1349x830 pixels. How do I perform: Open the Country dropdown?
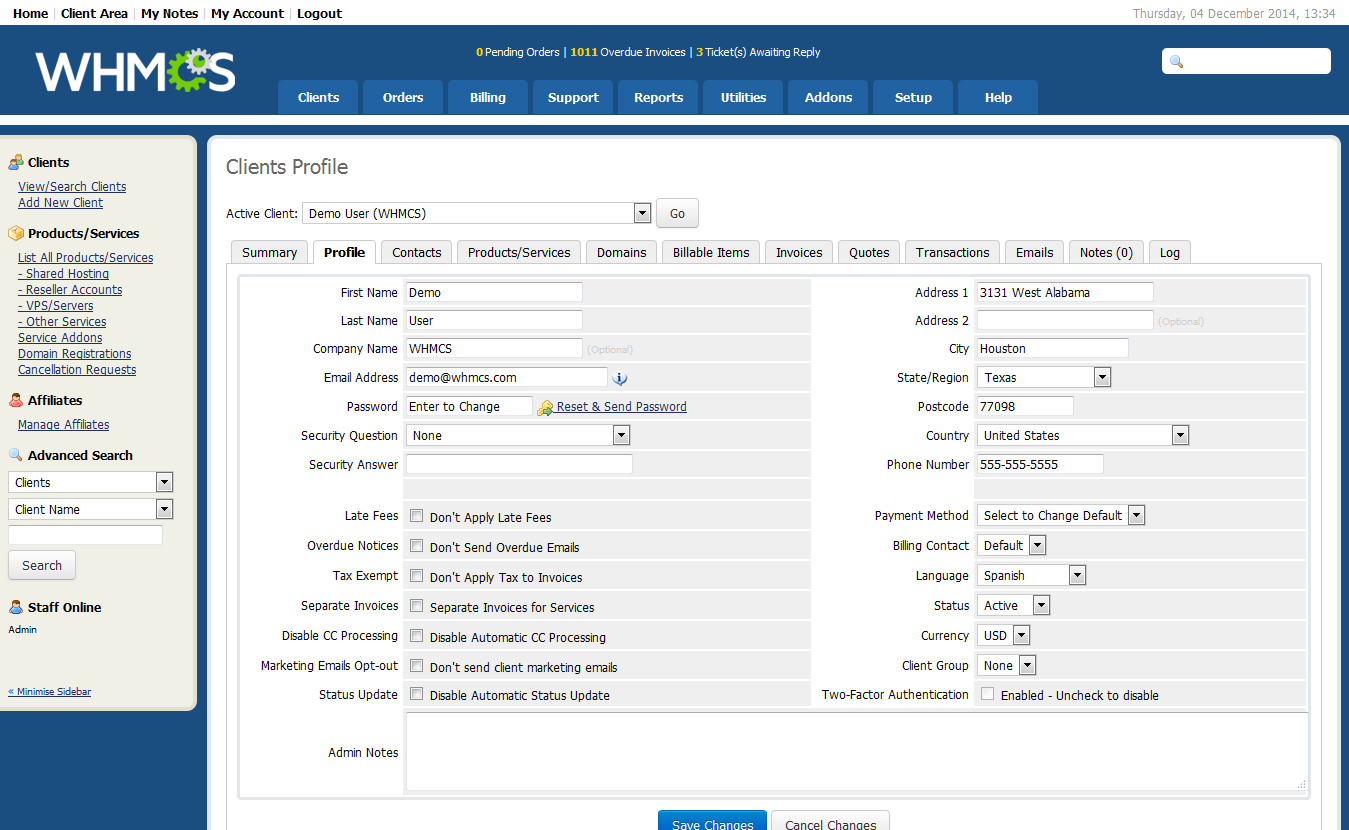pyautogui.click(x=1083, y=436)
